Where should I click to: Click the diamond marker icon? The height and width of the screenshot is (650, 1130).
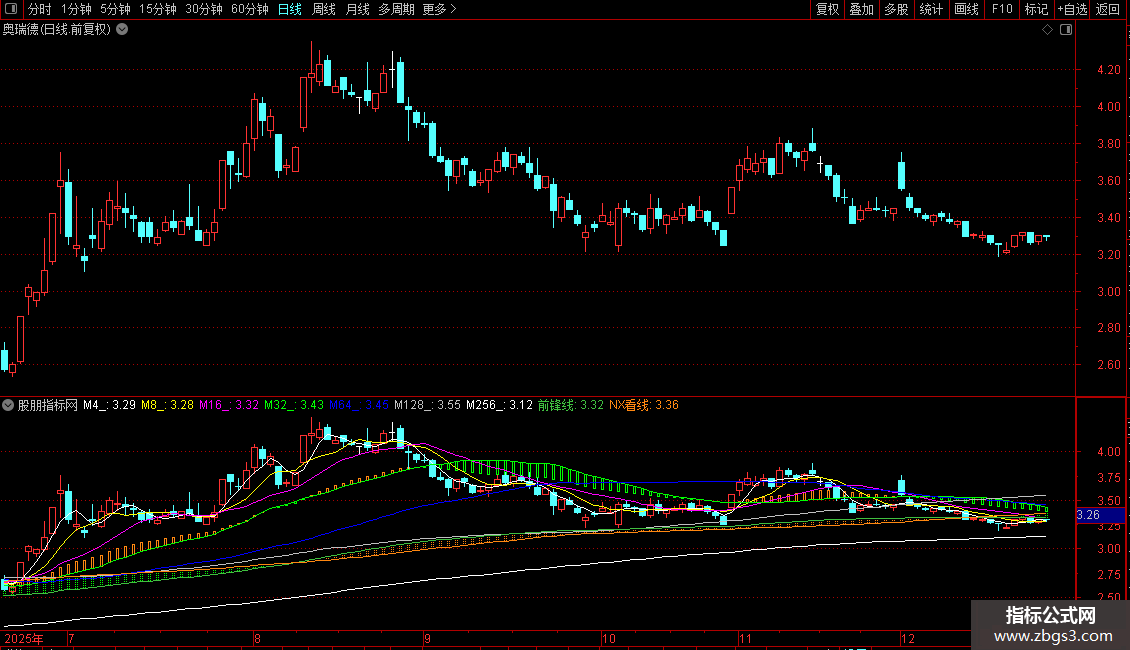(x=1047, y=30)
